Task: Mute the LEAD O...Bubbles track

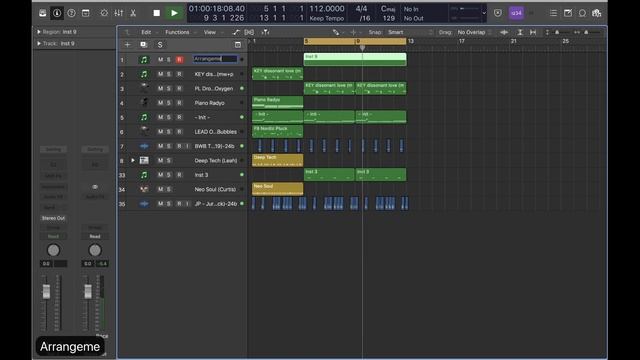Action: 160,131
